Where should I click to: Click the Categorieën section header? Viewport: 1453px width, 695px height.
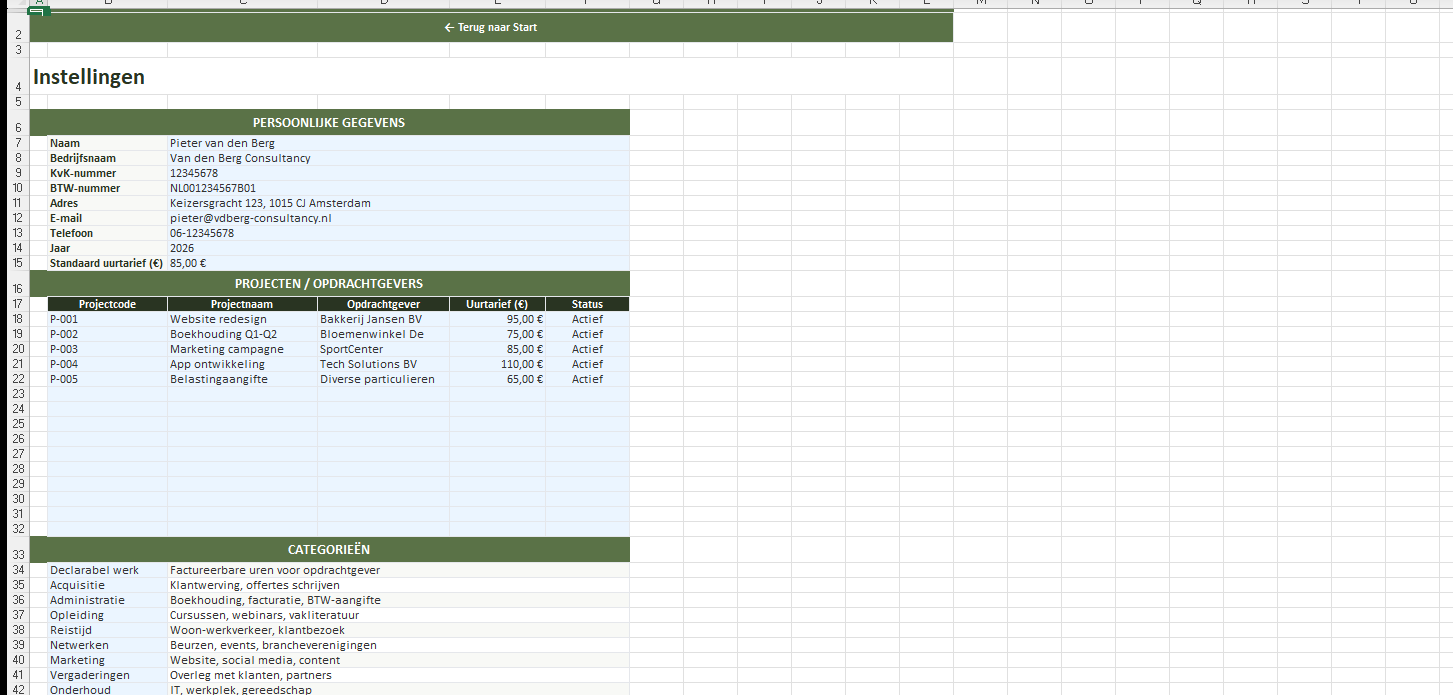[329, 550]
